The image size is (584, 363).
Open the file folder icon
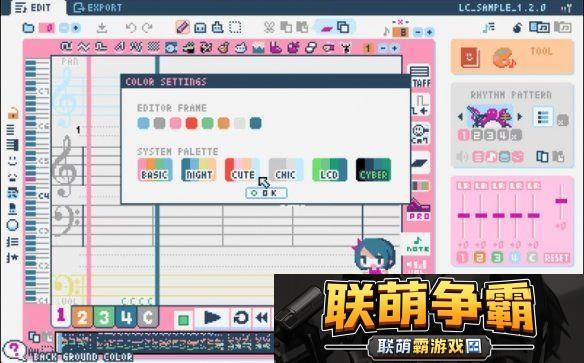pos(29,28)
